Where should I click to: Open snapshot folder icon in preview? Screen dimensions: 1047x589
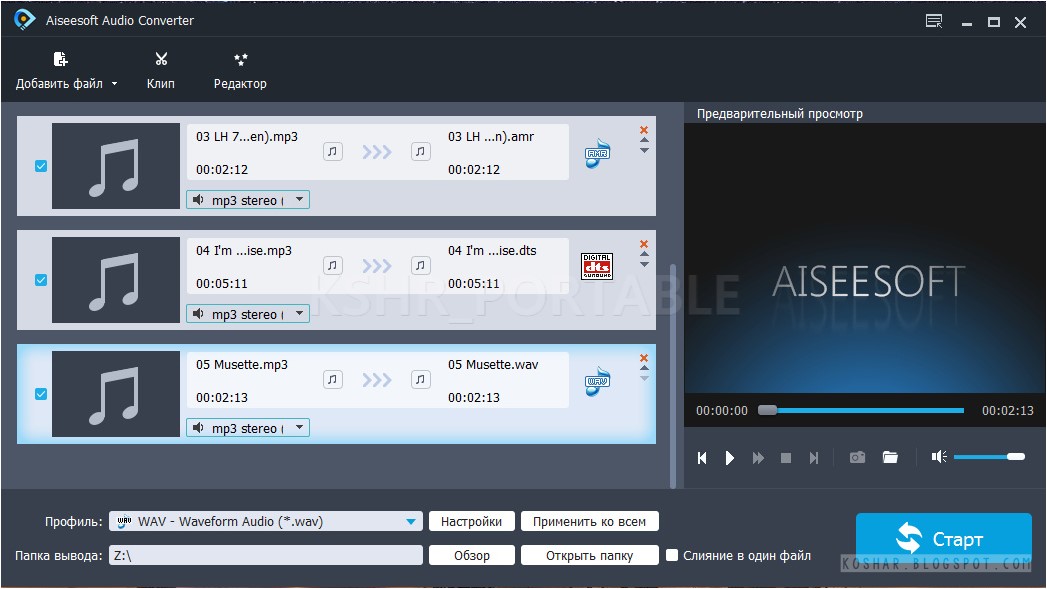click(890, 457)
